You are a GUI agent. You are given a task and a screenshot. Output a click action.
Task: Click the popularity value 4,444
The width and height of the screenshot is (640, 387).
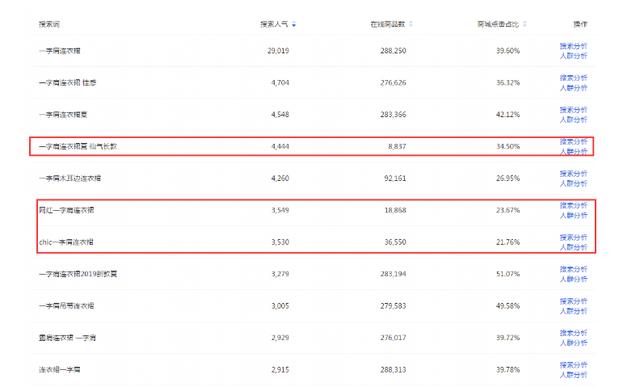tap(280, 146)
